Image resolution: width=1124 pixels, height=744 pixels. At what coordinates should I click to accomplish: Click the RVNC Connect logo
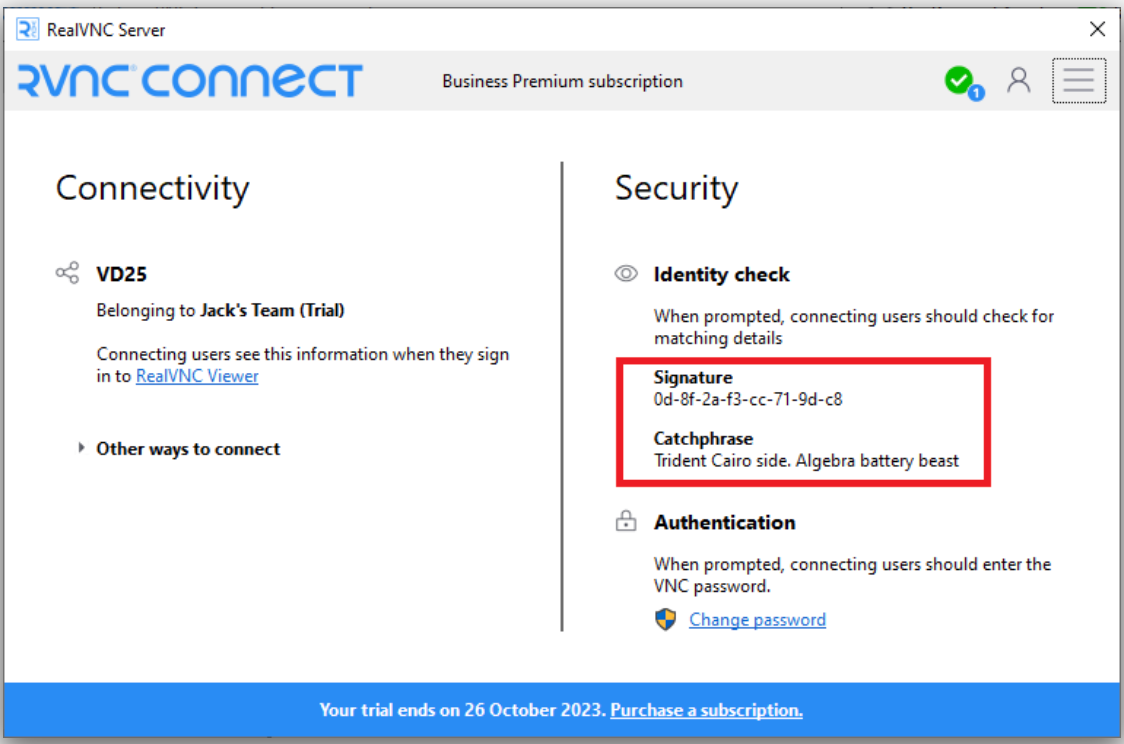pyautogui.click(x=190, y=80)
